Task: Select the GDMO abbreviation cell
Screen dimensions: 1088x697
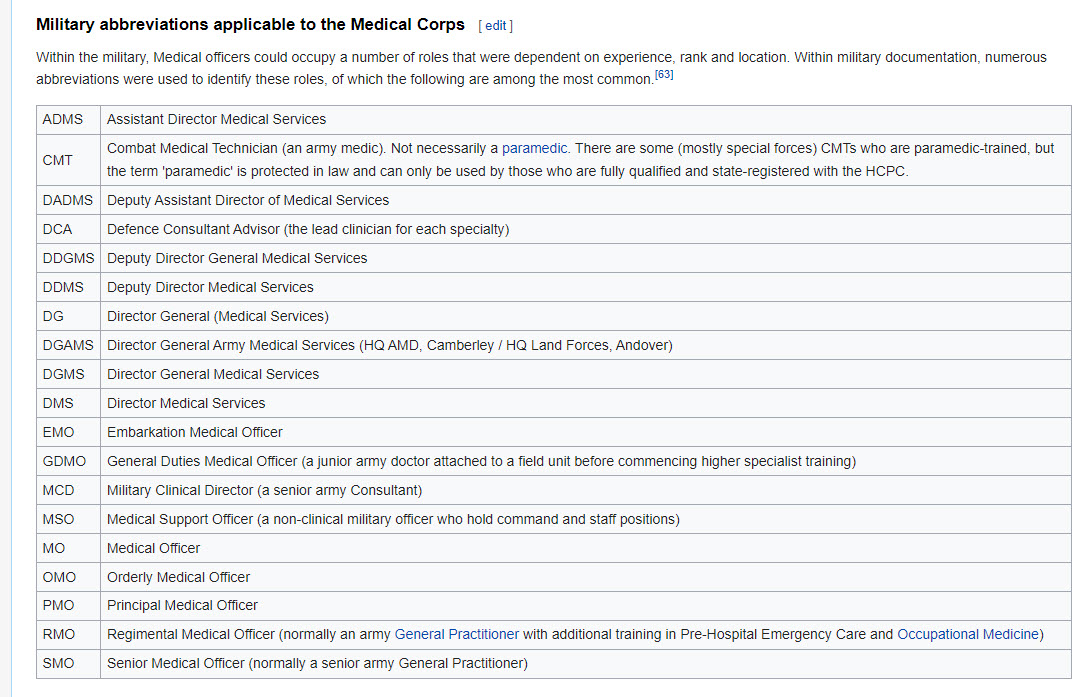Action: point(65,461)
